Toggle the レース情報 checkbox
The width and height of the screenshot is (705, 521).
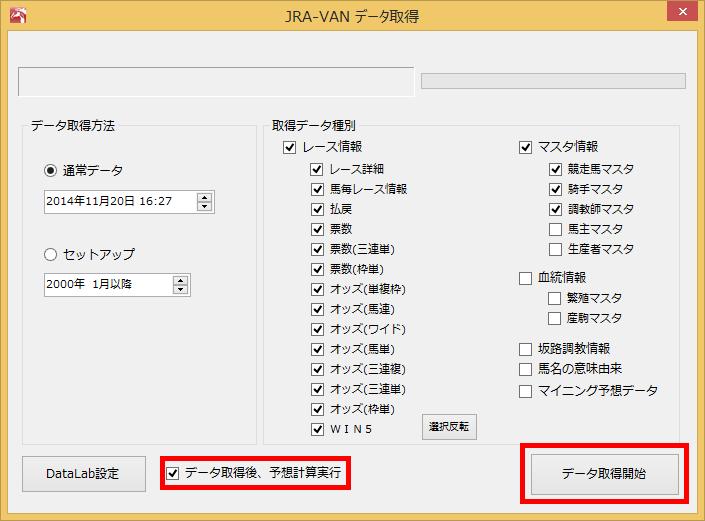pyautogui.click(x=290, y=147)
